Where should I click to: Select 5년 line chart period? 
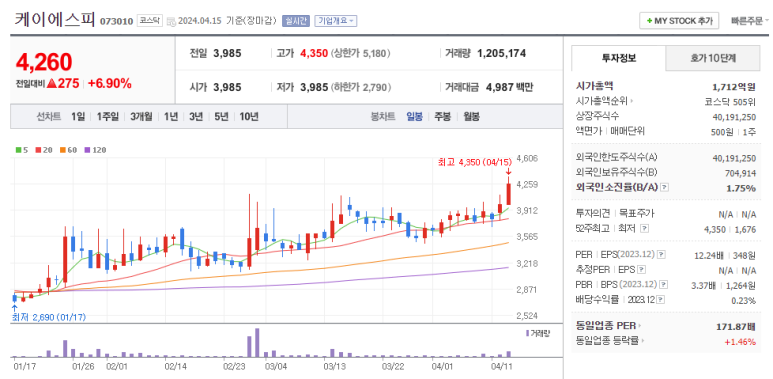pos(221,117)
